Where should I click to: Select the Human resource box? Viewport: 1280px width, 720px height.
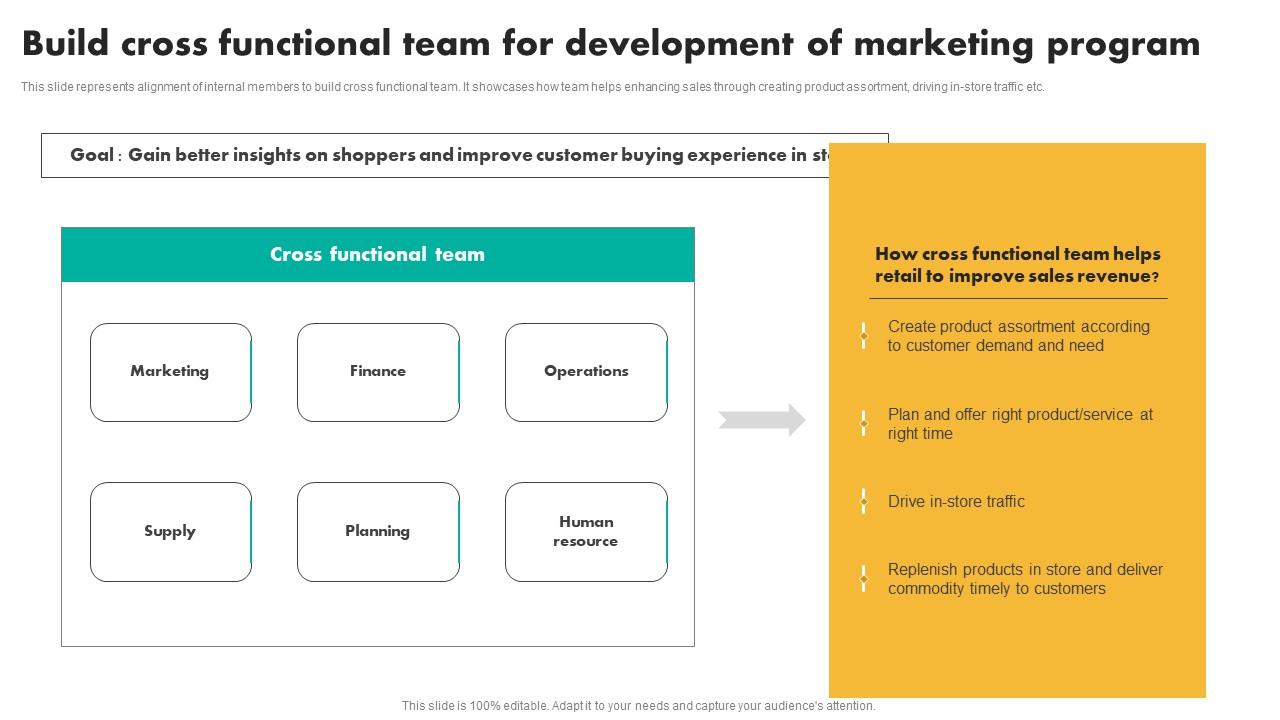586,531
